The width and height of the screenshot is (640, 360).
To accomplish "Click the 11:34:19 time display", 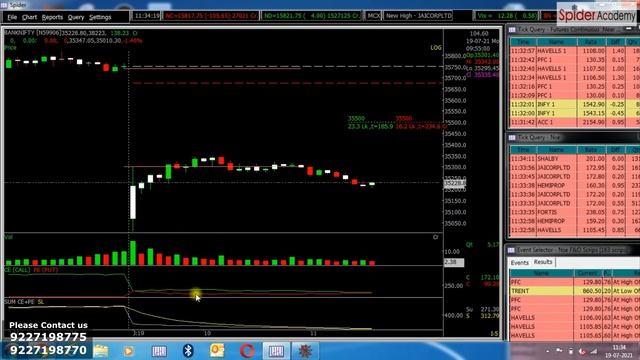I will (147, 16).
